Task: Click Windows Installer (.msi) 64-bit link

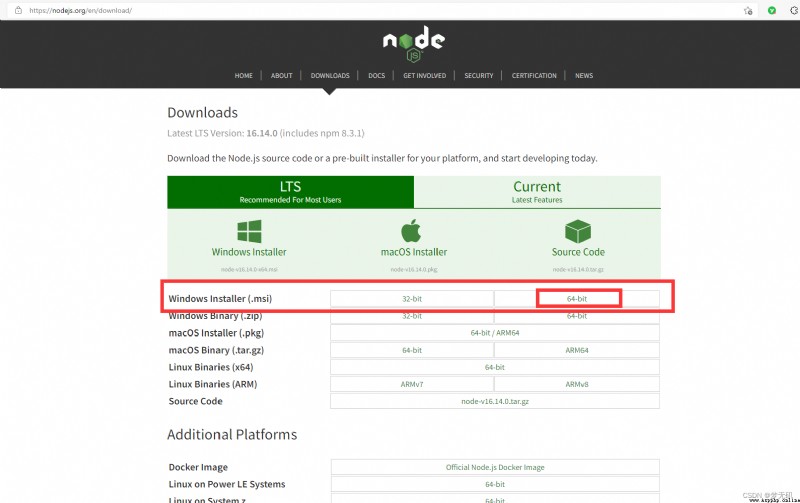Action: click(577, 299)
